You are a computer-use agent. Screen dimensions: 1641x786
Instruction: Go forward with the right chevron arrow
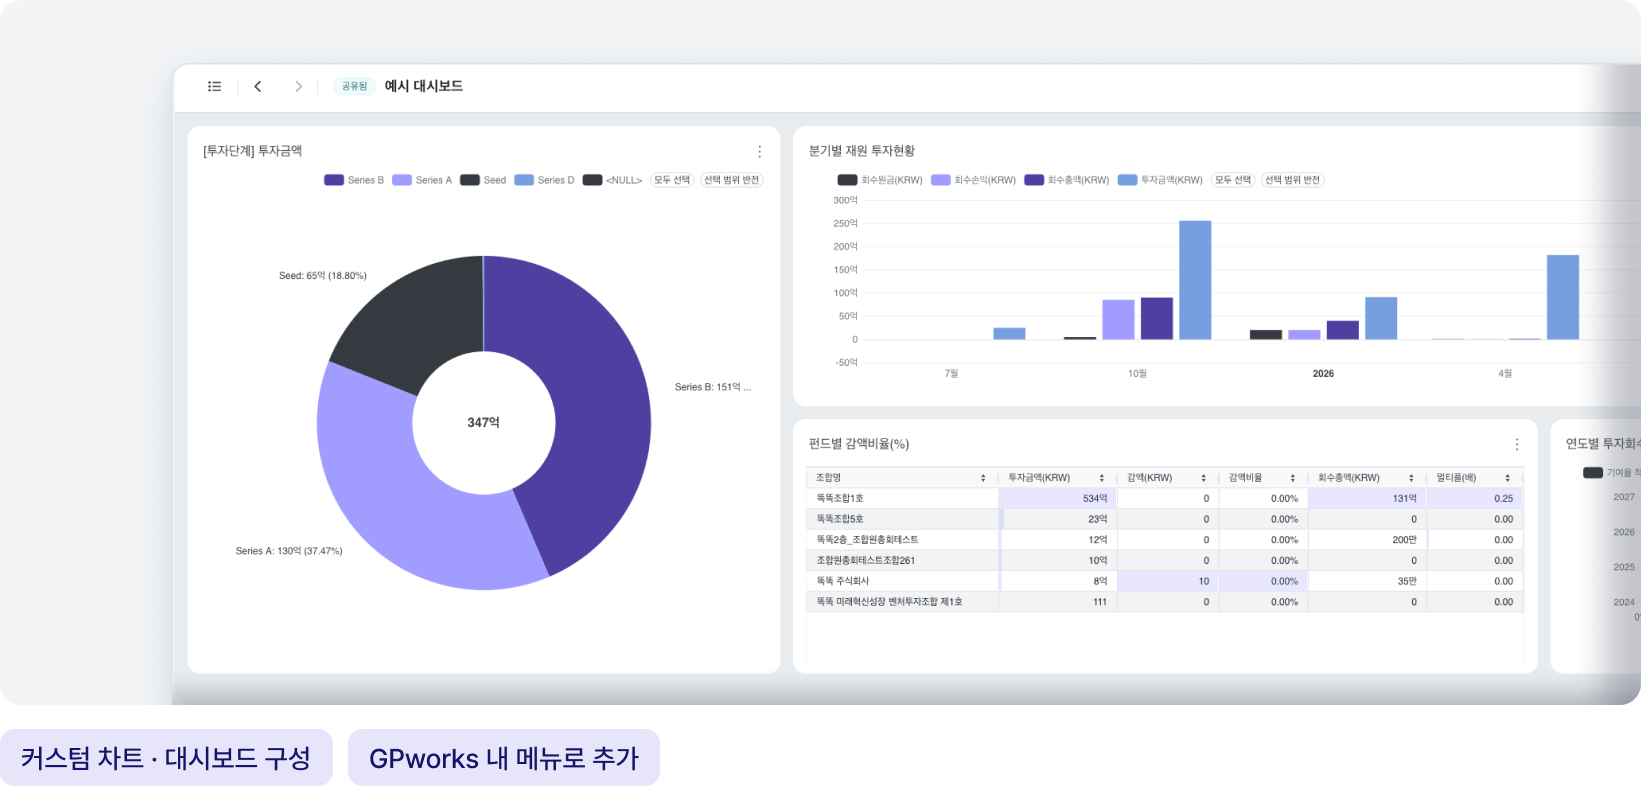tap(298, 86)
